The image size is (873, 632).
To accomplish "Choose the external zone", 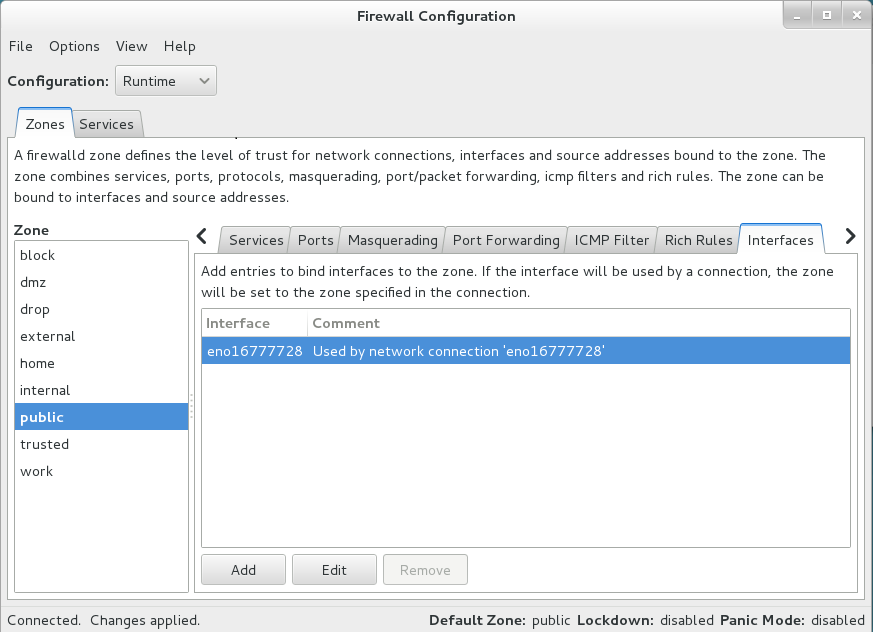I will click(x=47, y=336).
